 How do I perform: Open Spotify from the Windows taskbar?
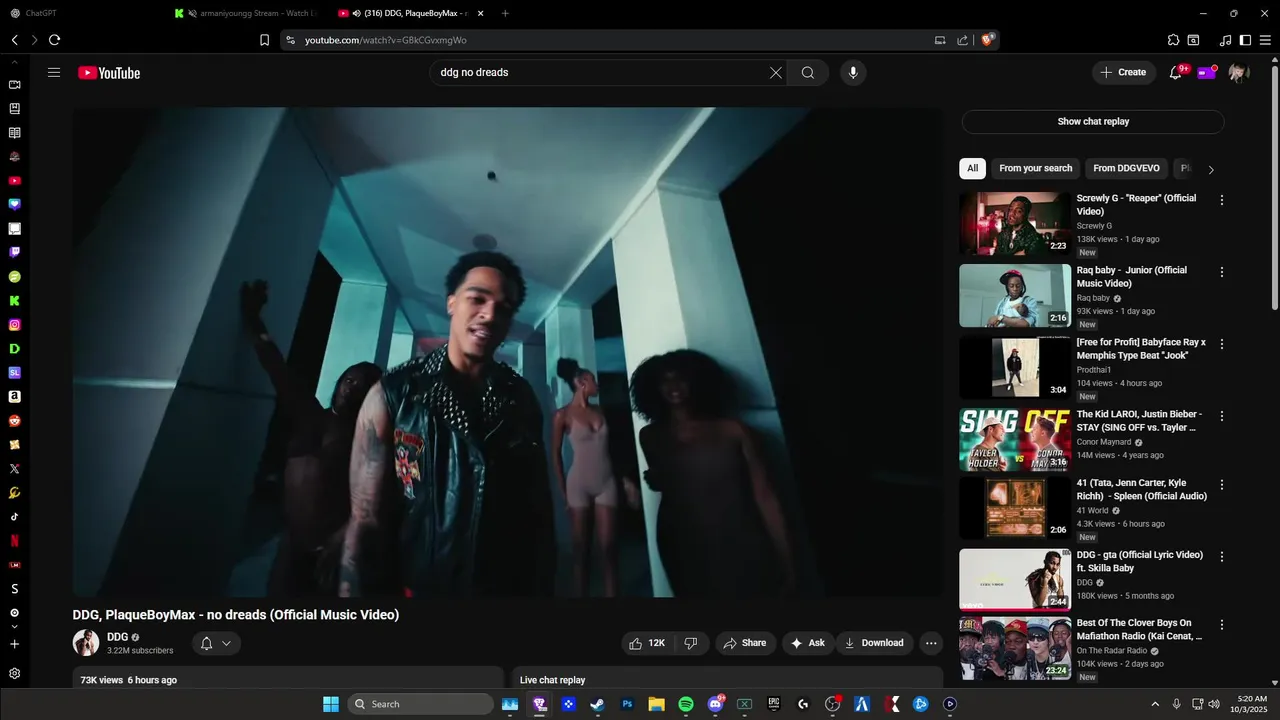pyautogui.click(x=686, y=704)
